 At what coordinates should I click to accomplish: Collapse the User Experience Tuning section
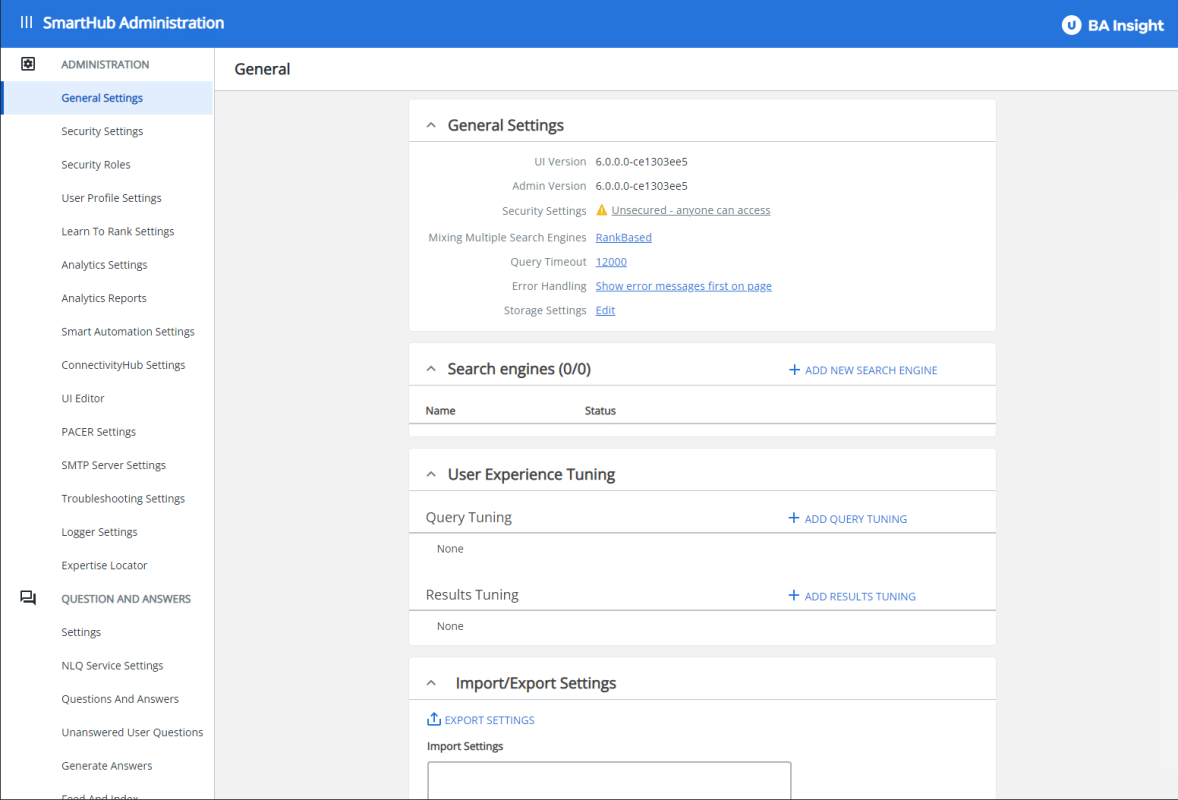(x=431, y=475)
